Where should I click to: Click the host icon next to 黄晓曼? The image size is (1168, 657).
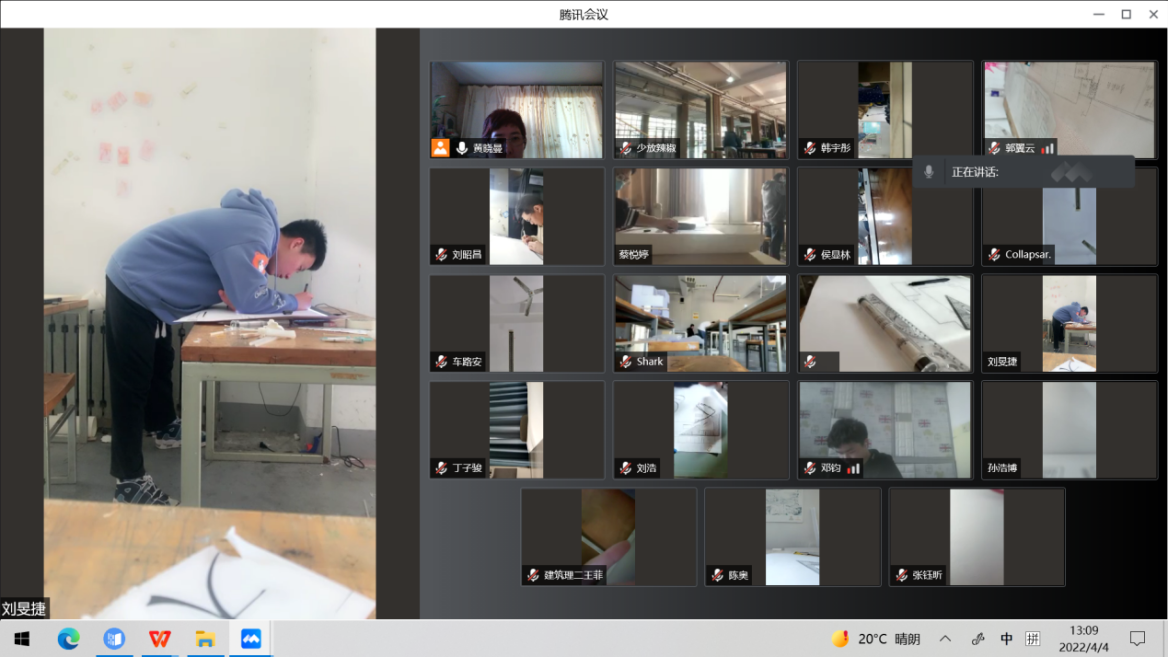pyautogui.click(x=440, y=148)
